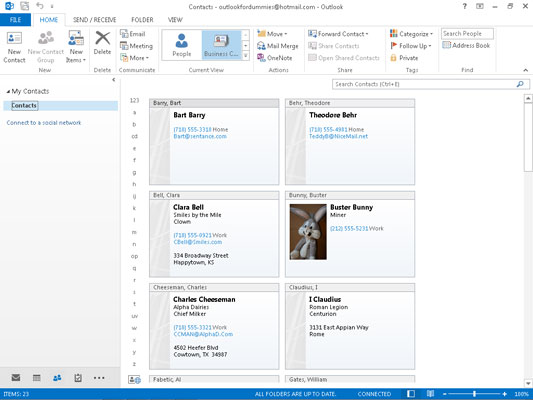533x400 pixels.
Task: Open Calendar from navigation bar
Action: (x=36, y=378)
